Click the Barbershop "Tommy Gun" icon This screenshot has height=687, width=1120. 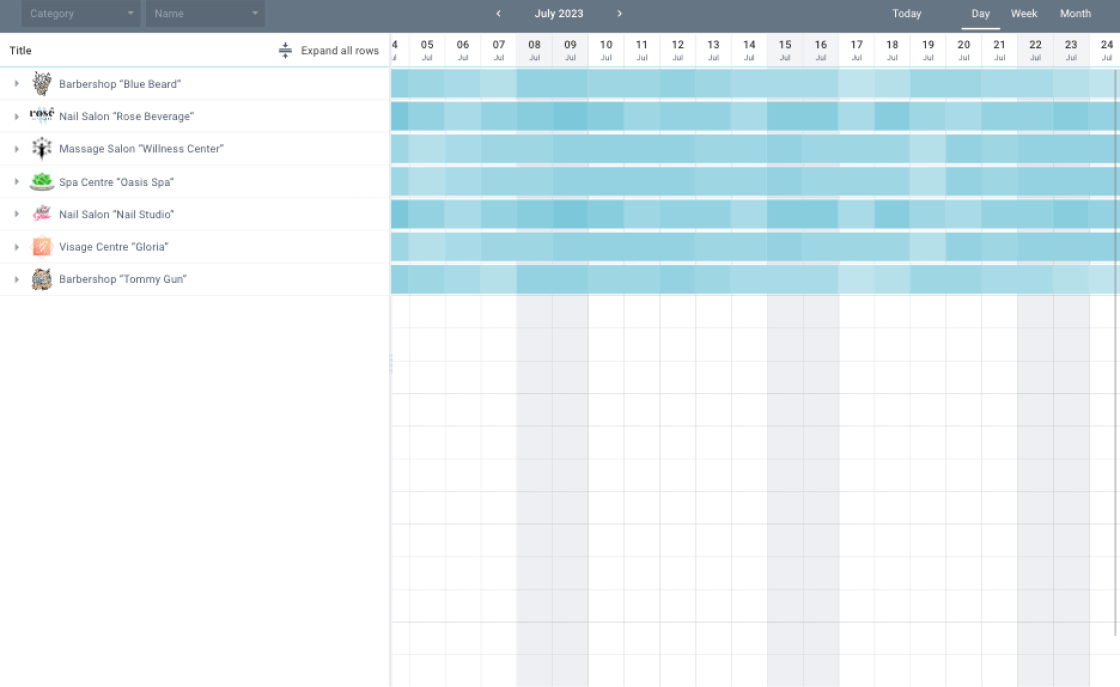click(41, 279)
